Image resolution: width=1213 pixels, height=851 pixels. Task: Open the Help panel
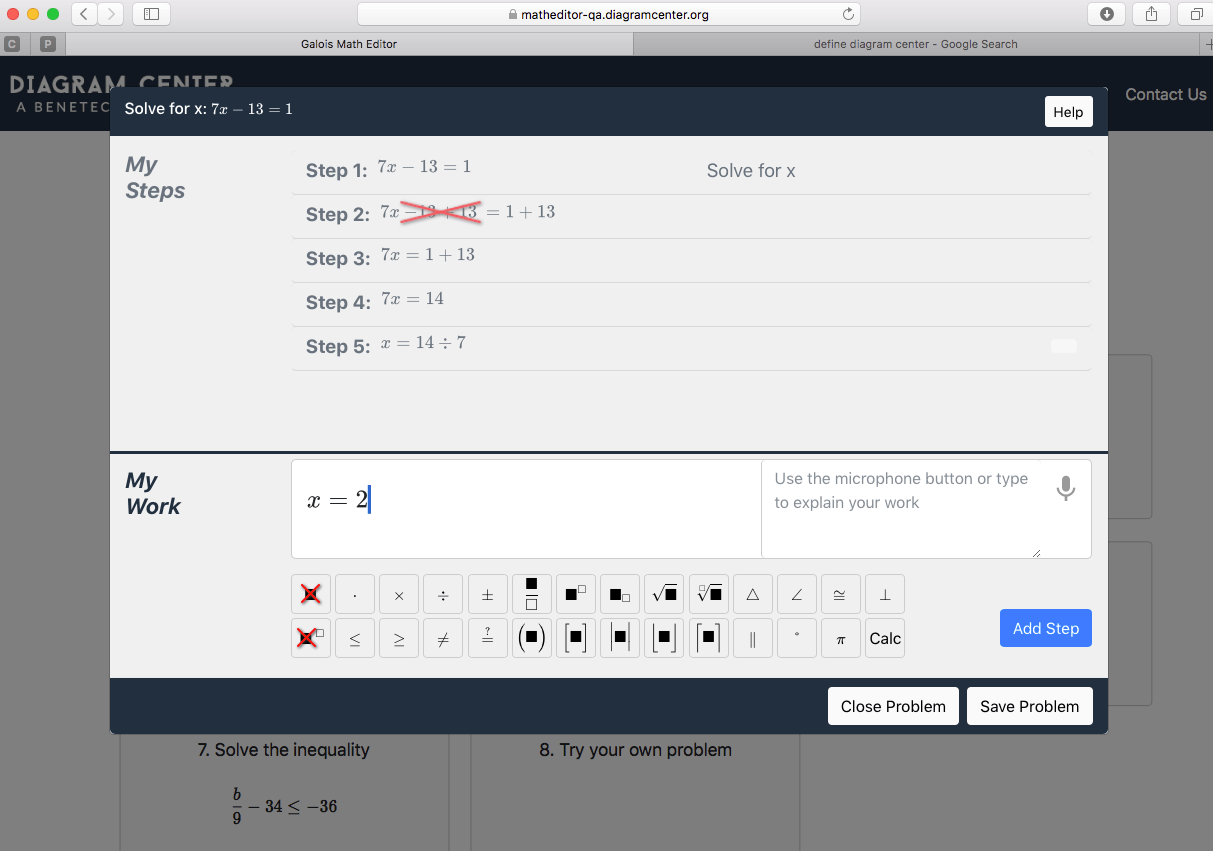click(x=1068, y=111)
